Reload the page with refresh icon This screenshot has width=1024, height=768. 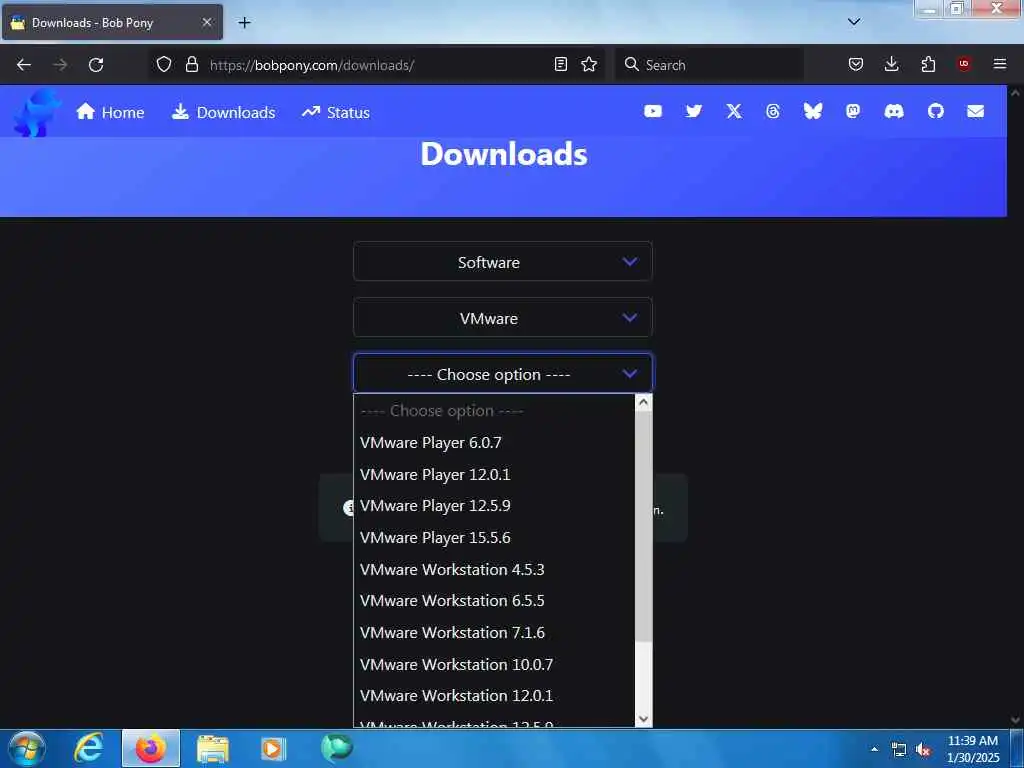click(96, 65)
